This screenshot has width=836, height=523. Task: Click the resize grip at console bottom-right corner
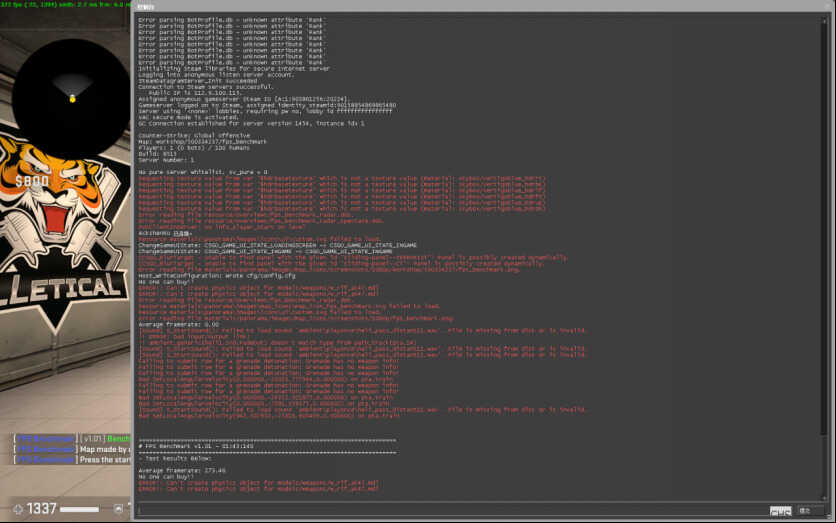coord(828,517)
